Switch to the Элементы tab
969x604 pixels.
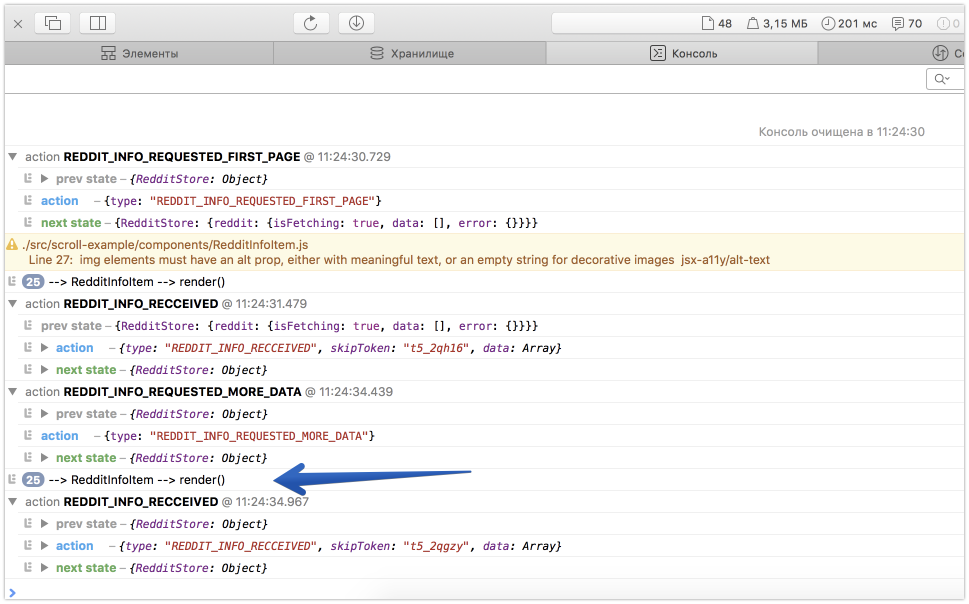(x=140, y=53)
